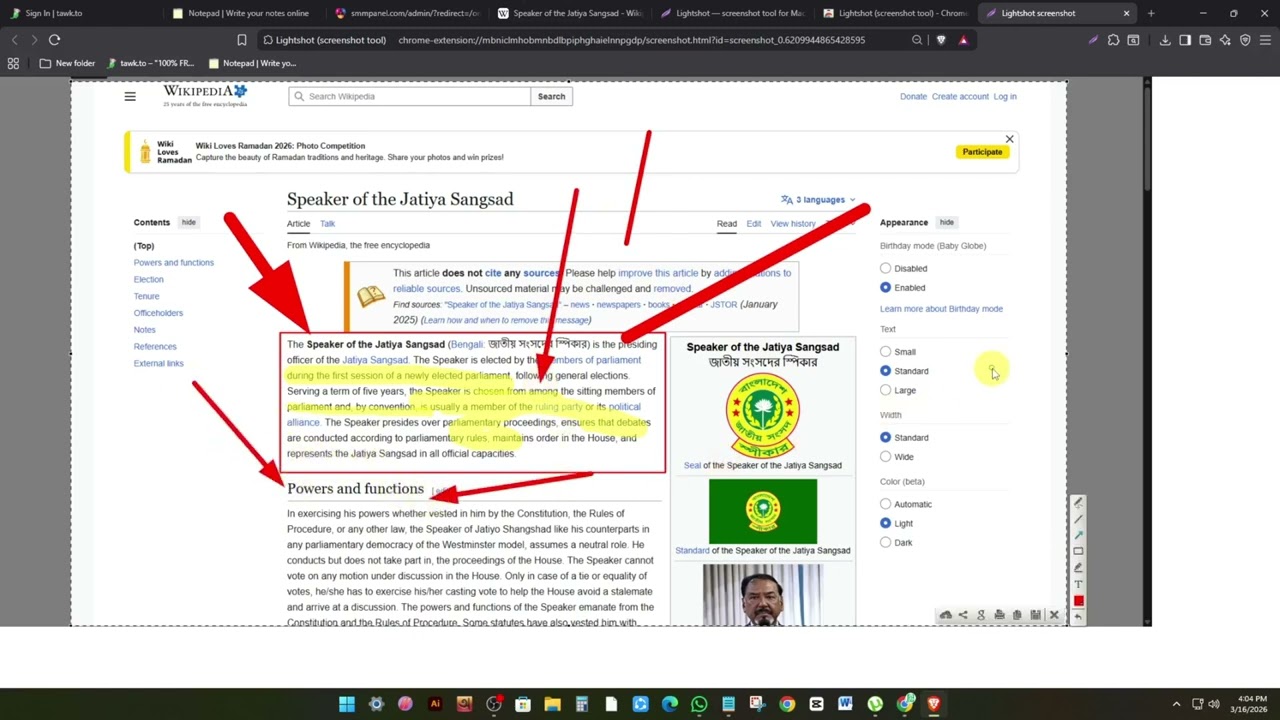Switch to the Talk tab
Screen dimensions: 1280x720
[327, 224]
